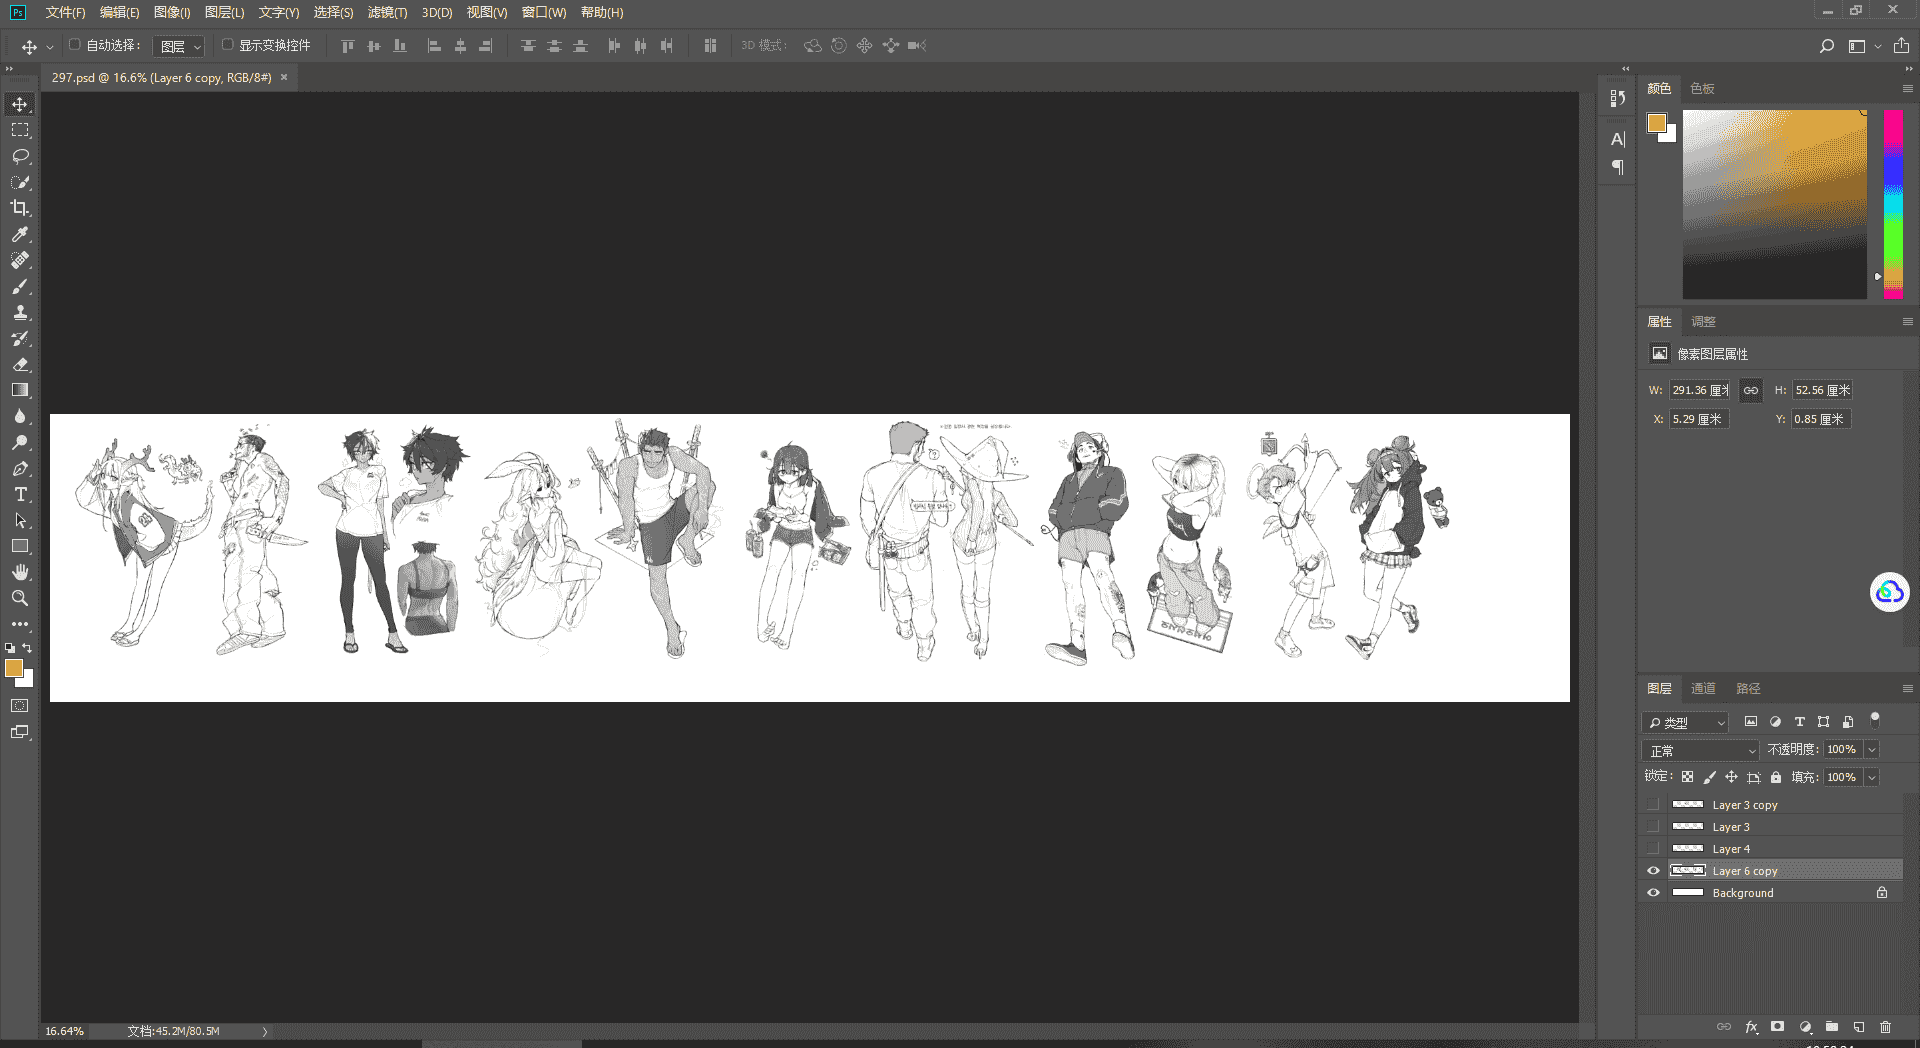Select the Lasso tool
Viewport: 1920px width, 1048px height.
click(x=20, y=156)
